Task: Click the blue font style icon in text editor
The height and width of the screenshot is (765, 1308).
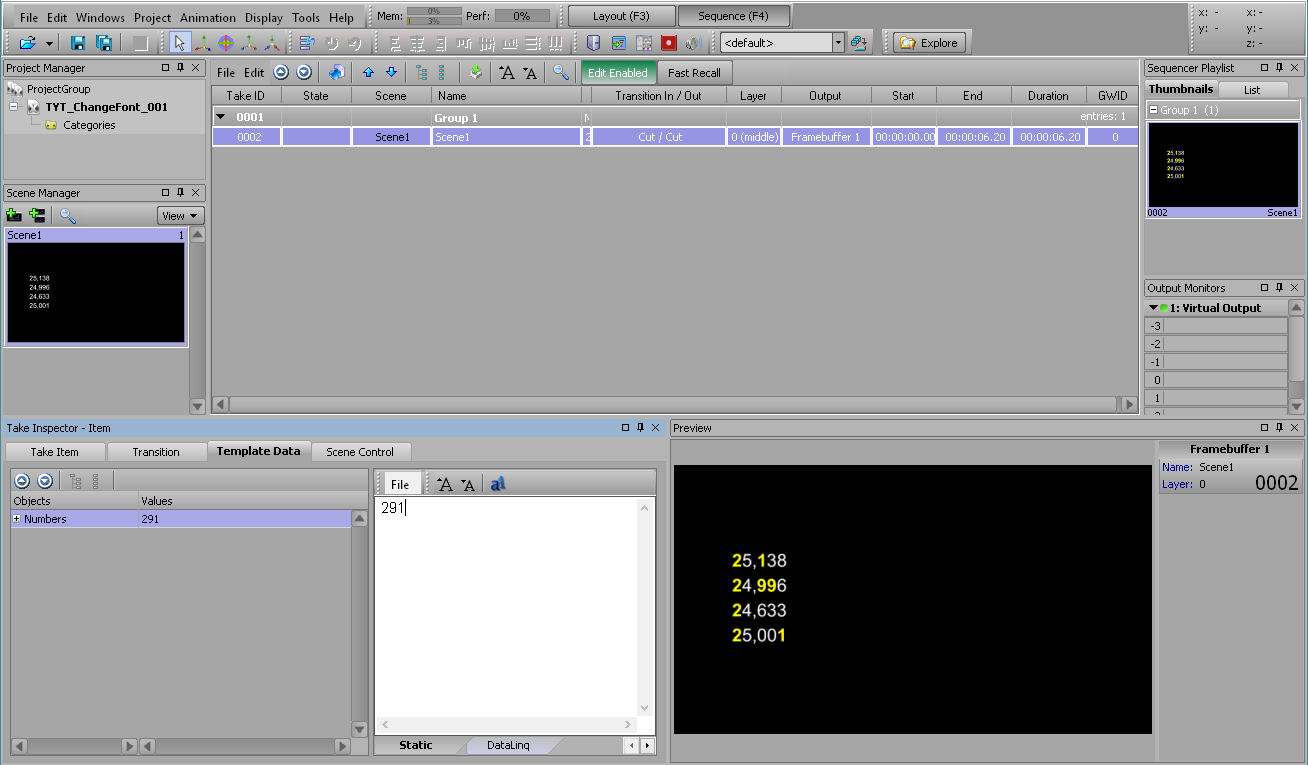Action: (x=498, y=485)
